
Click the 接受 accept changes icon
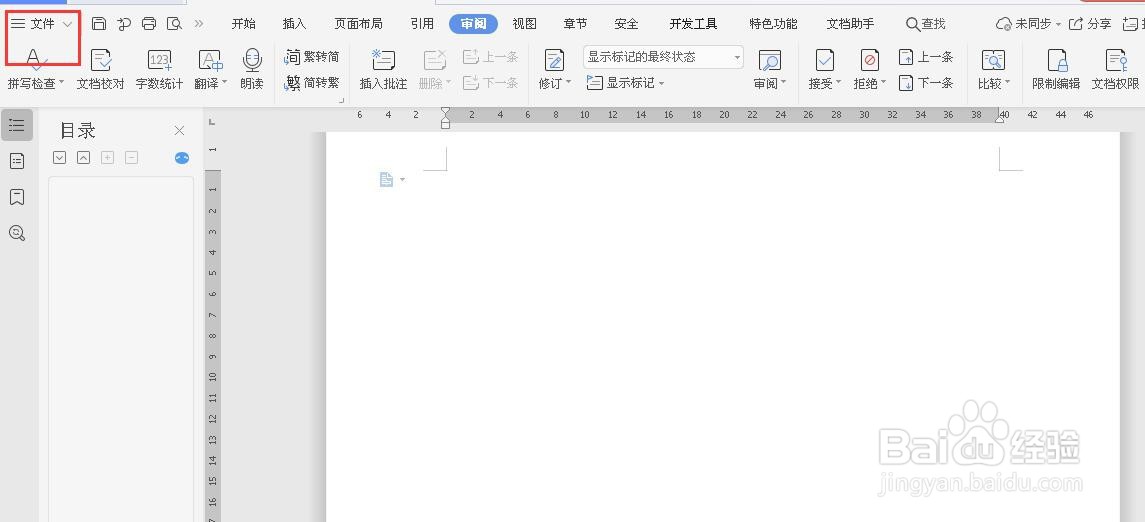824,60
